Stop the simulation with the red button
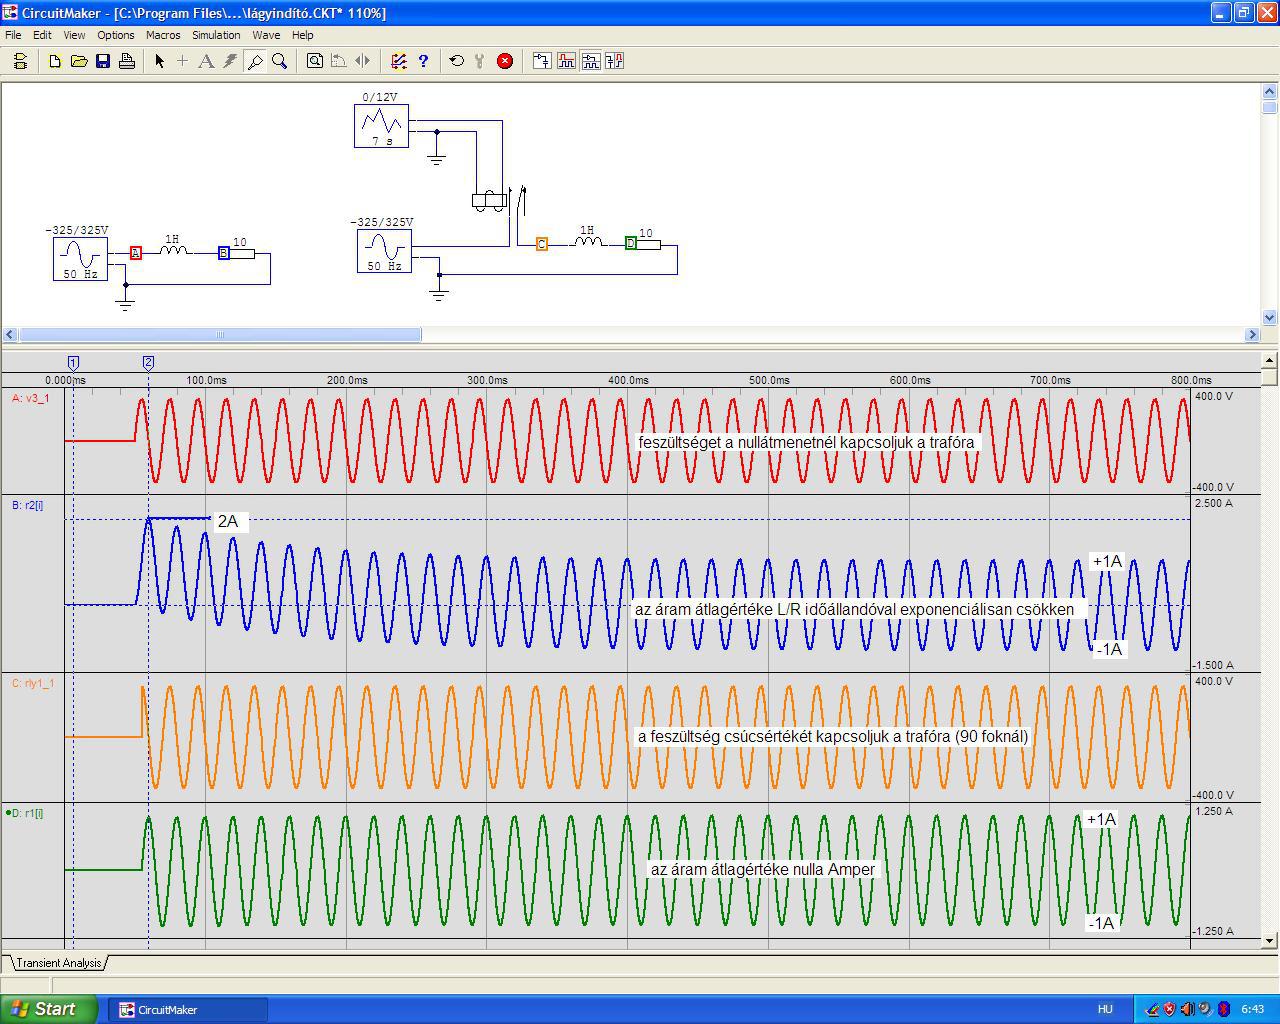The height and width of the screenshot is (1024, 1280). coord(505,61)
